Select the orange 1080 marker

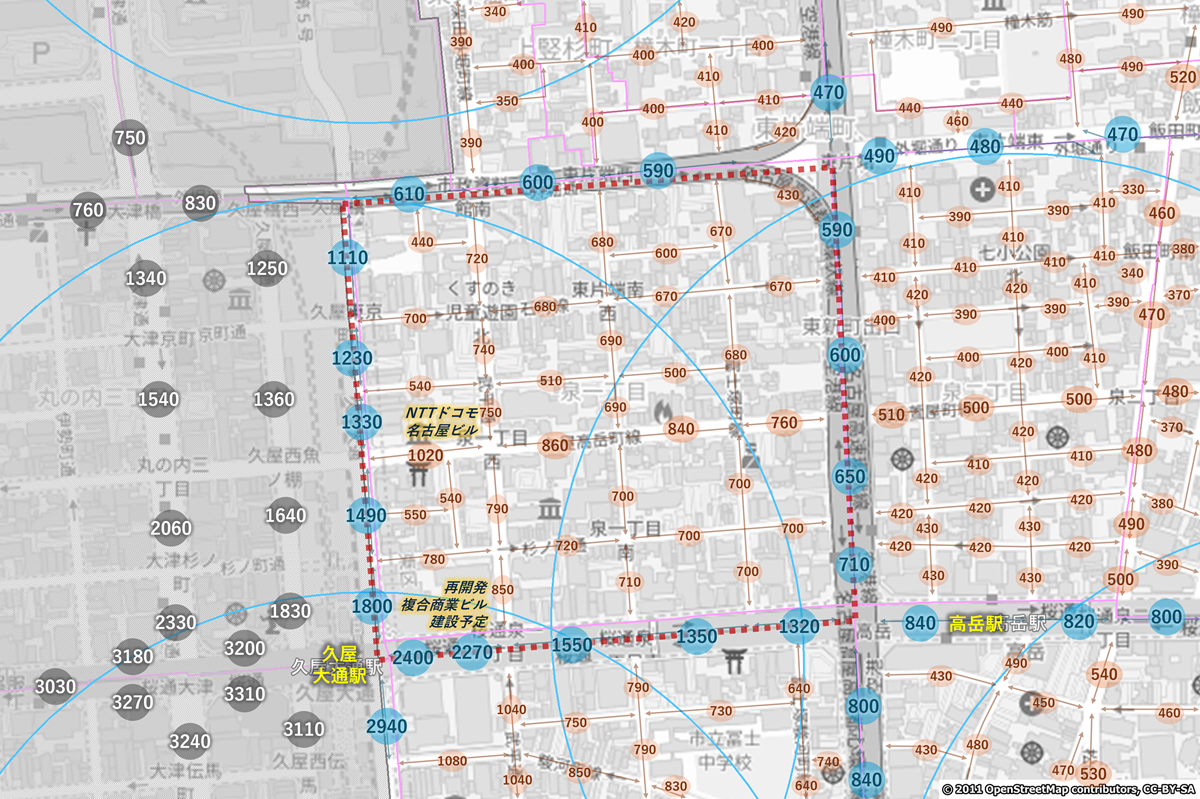click(452, 761)
